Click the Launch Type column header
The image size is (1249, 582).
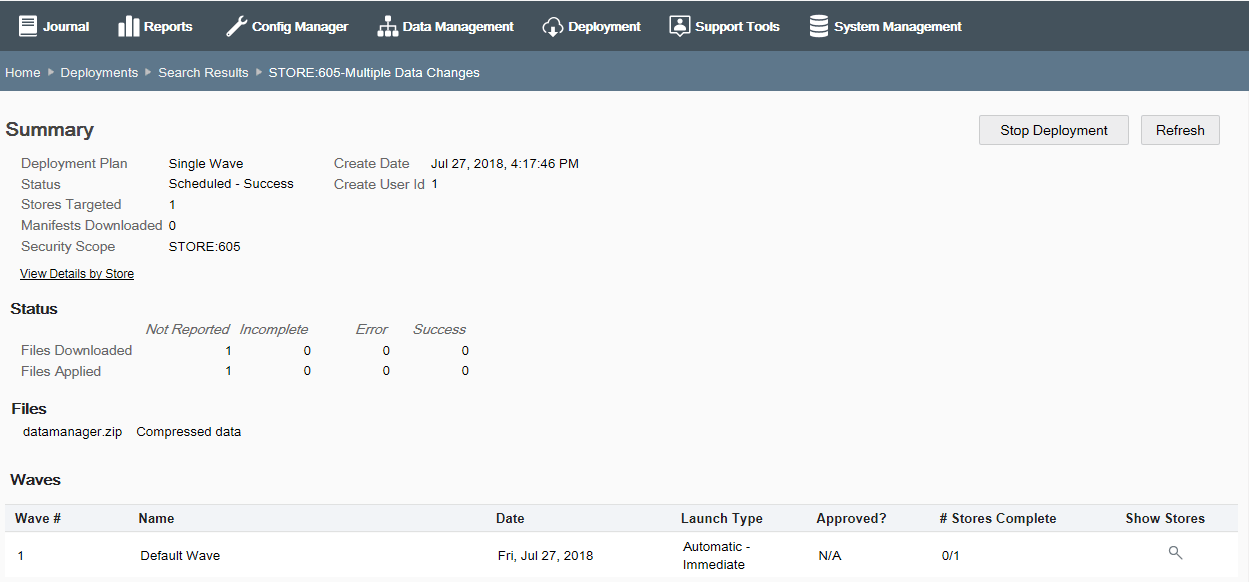point(721,518)
